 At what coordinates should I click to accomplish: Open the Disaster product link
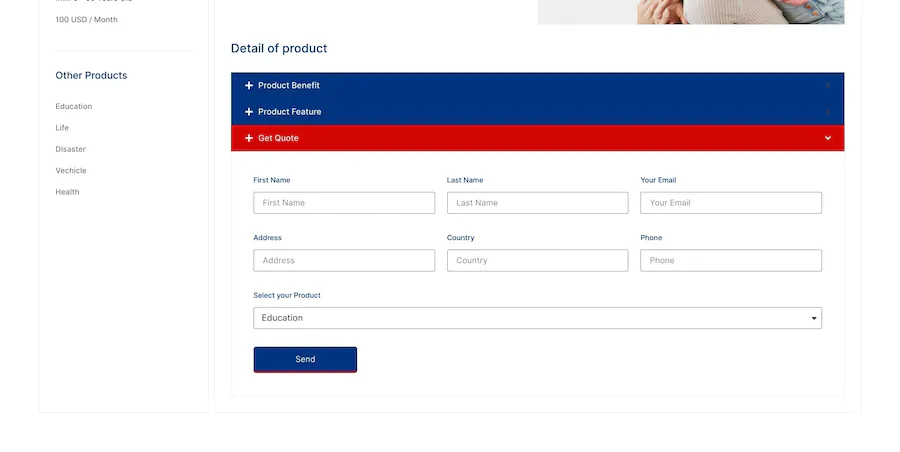(70, 149)
